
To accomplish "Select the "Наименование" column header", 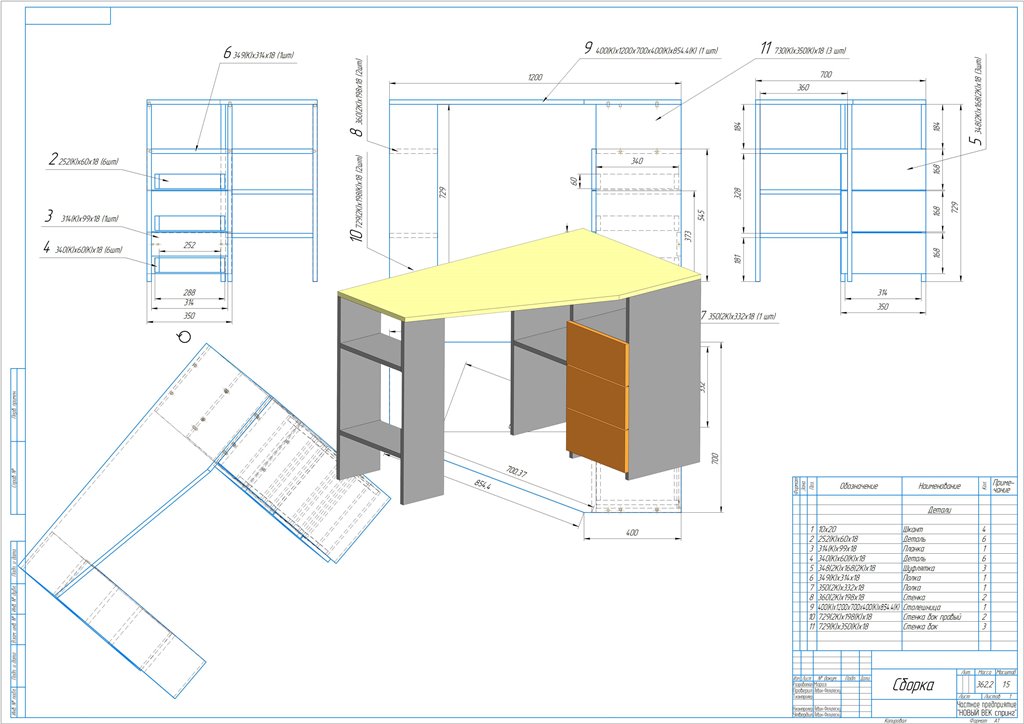I will click(x=939, y=486).
